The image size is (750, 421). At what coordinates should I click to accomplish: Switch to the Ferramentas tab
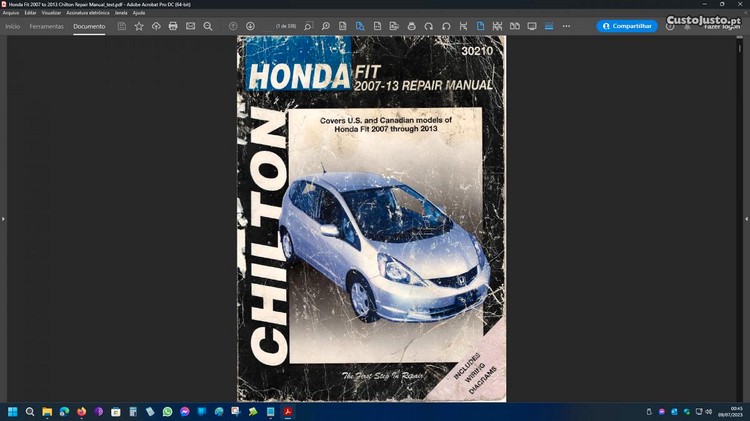(x=46, y=26)
